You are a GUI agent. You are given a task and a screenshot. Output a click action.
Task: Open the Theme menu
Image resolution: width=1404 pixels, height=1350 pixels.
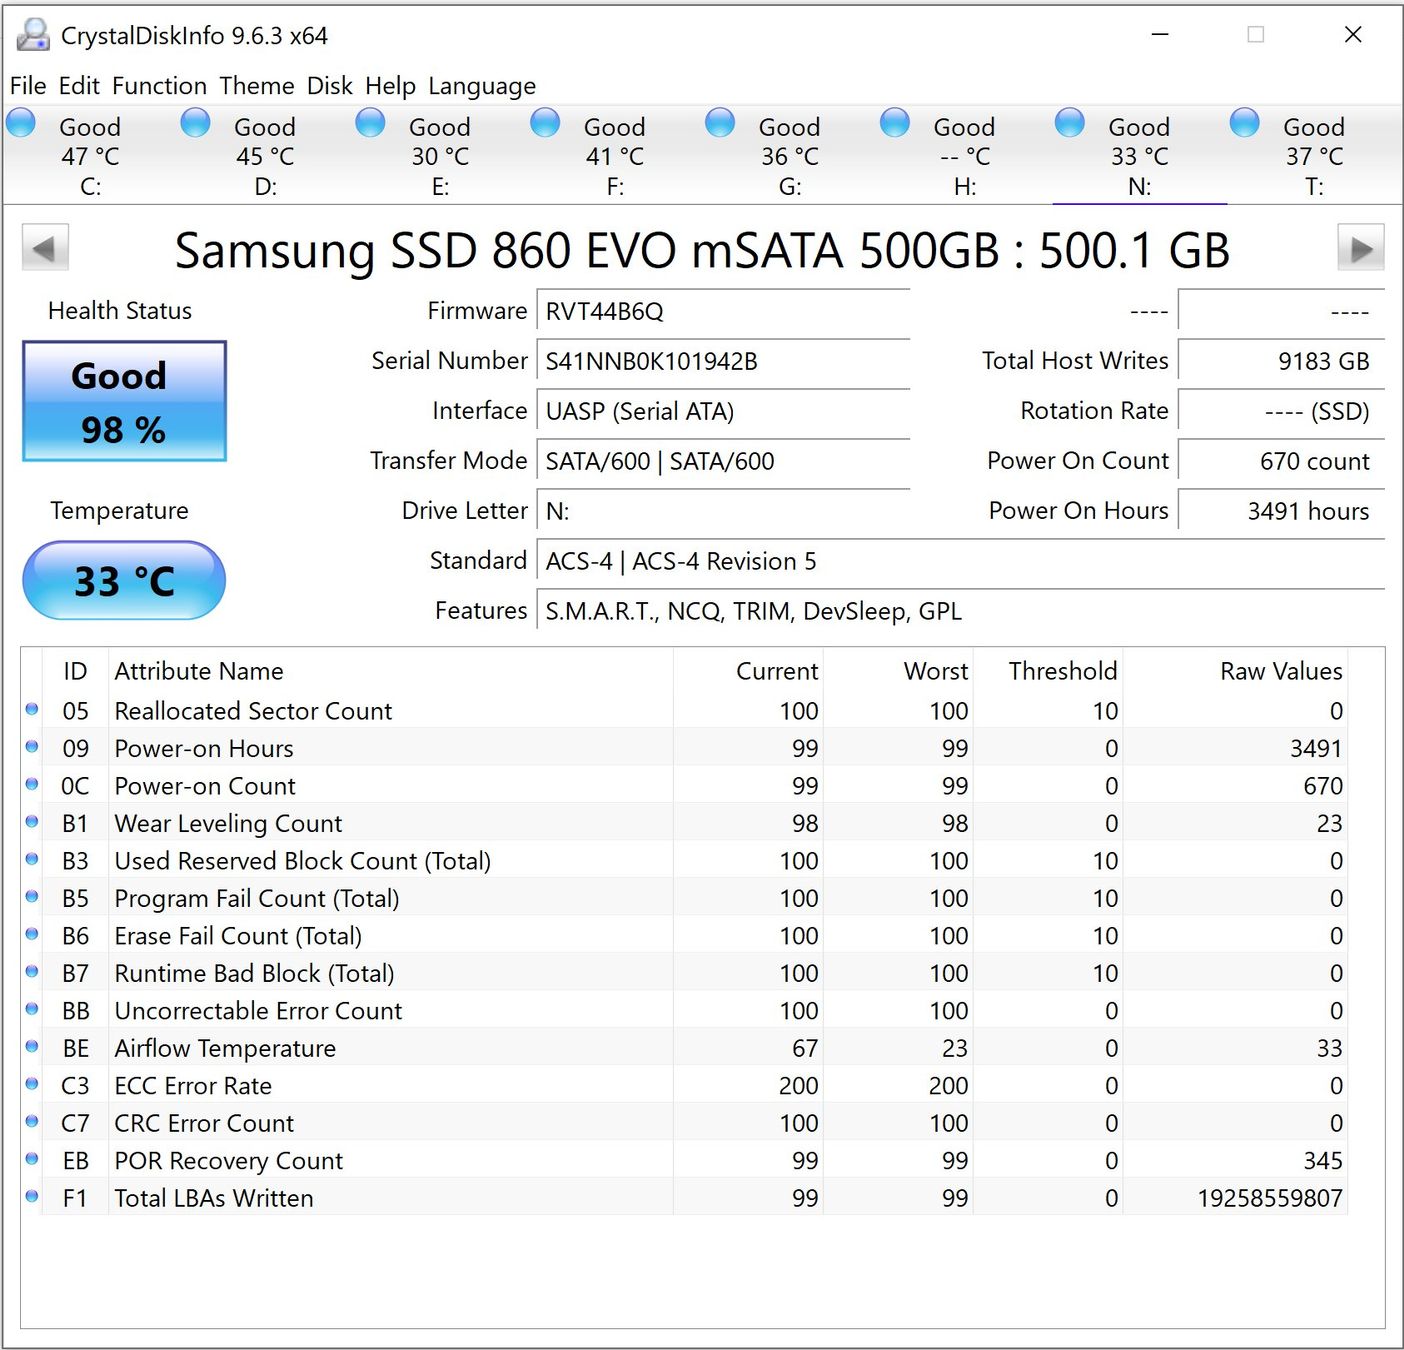(257, 86)
